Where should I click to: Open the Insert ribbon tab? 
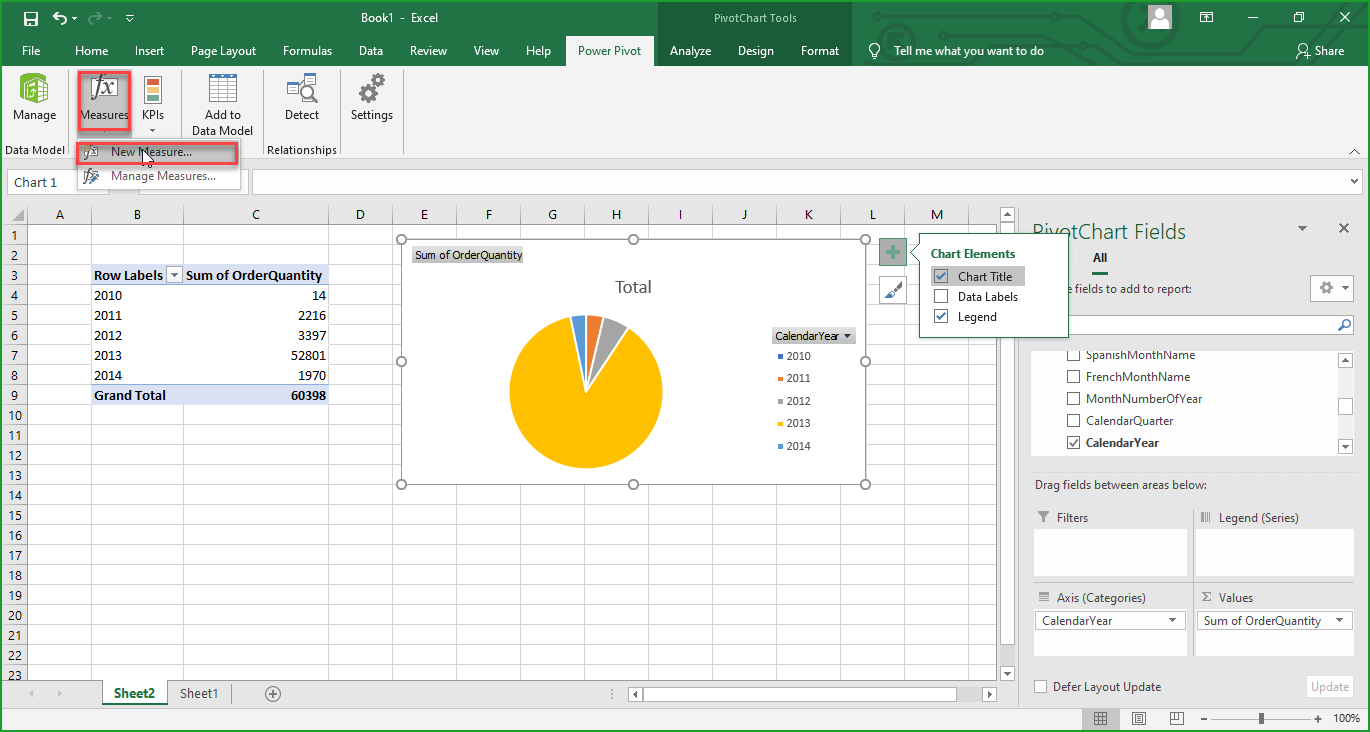click(x=150, y=51)
